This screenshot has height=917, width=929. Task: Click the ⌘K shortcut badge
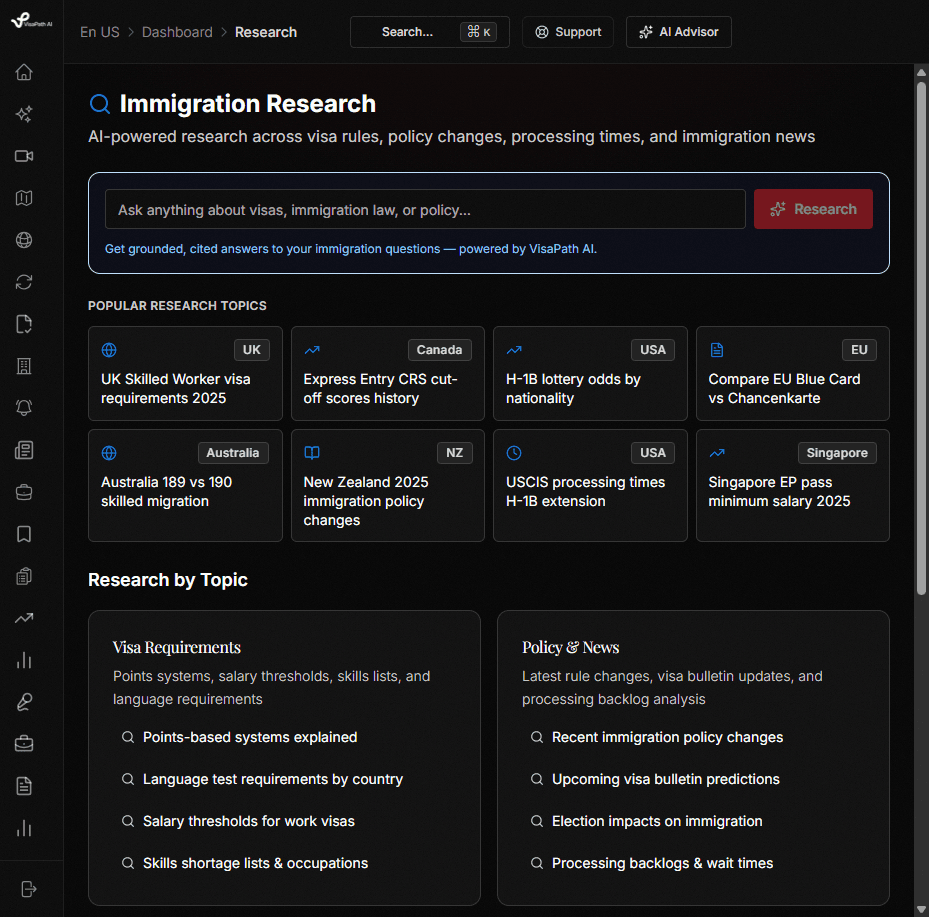pos(478,32)
